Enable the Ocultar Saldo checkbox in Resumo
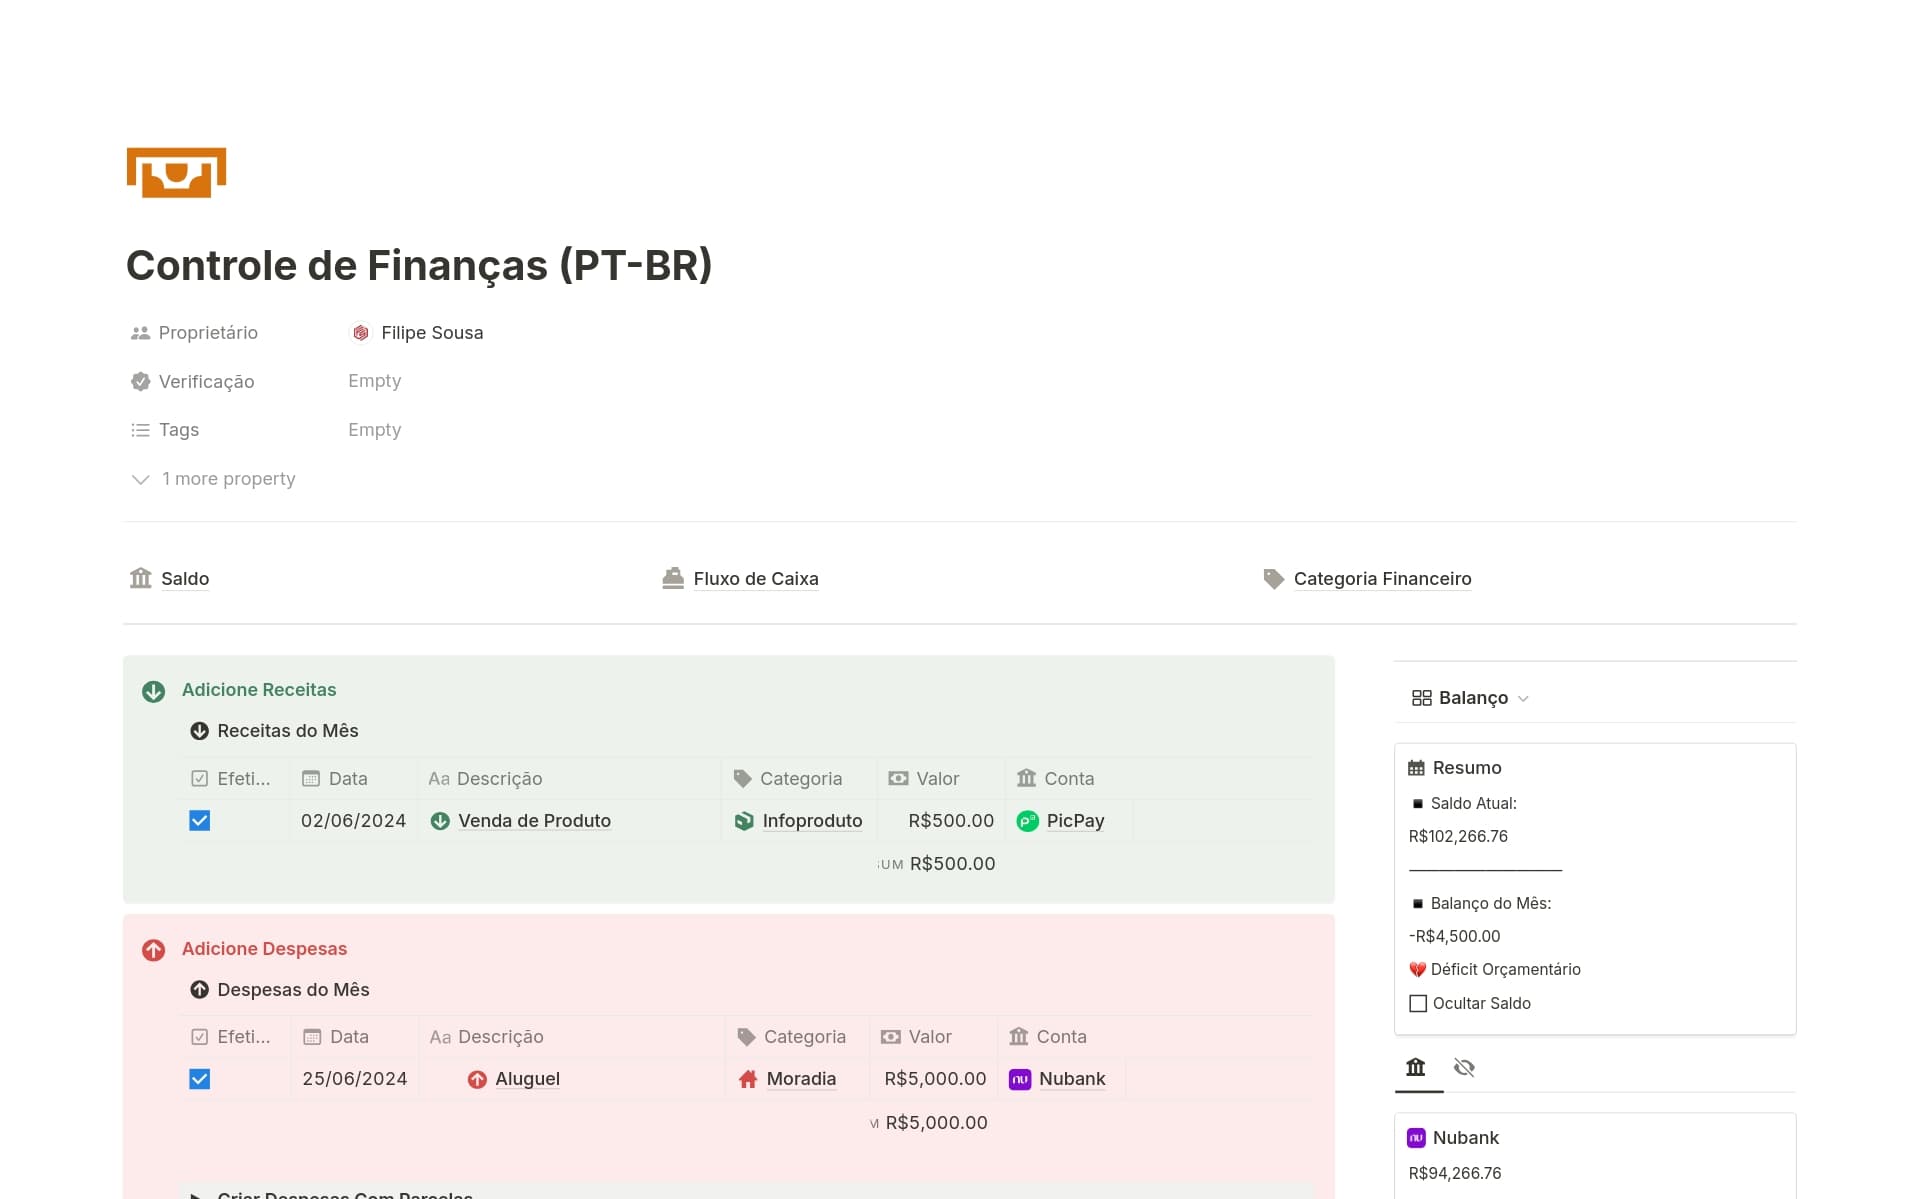This screenshot has width=1920, height=1199. click(x=1417, y=1003)
